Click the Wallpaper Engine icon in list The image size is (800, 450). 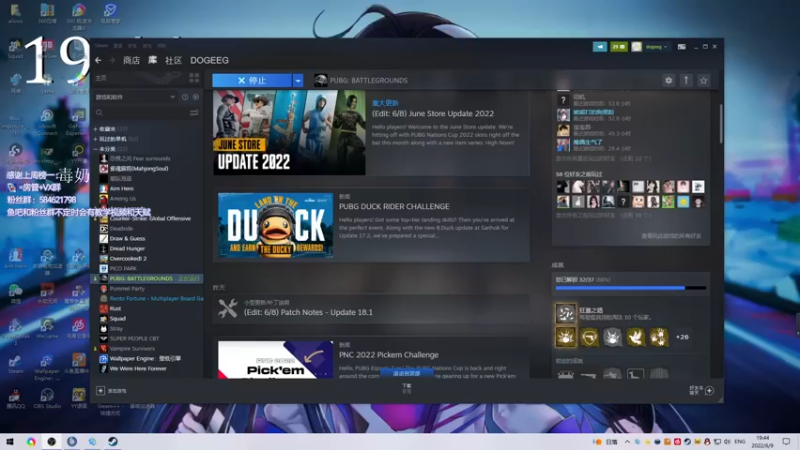click(104, 359)
